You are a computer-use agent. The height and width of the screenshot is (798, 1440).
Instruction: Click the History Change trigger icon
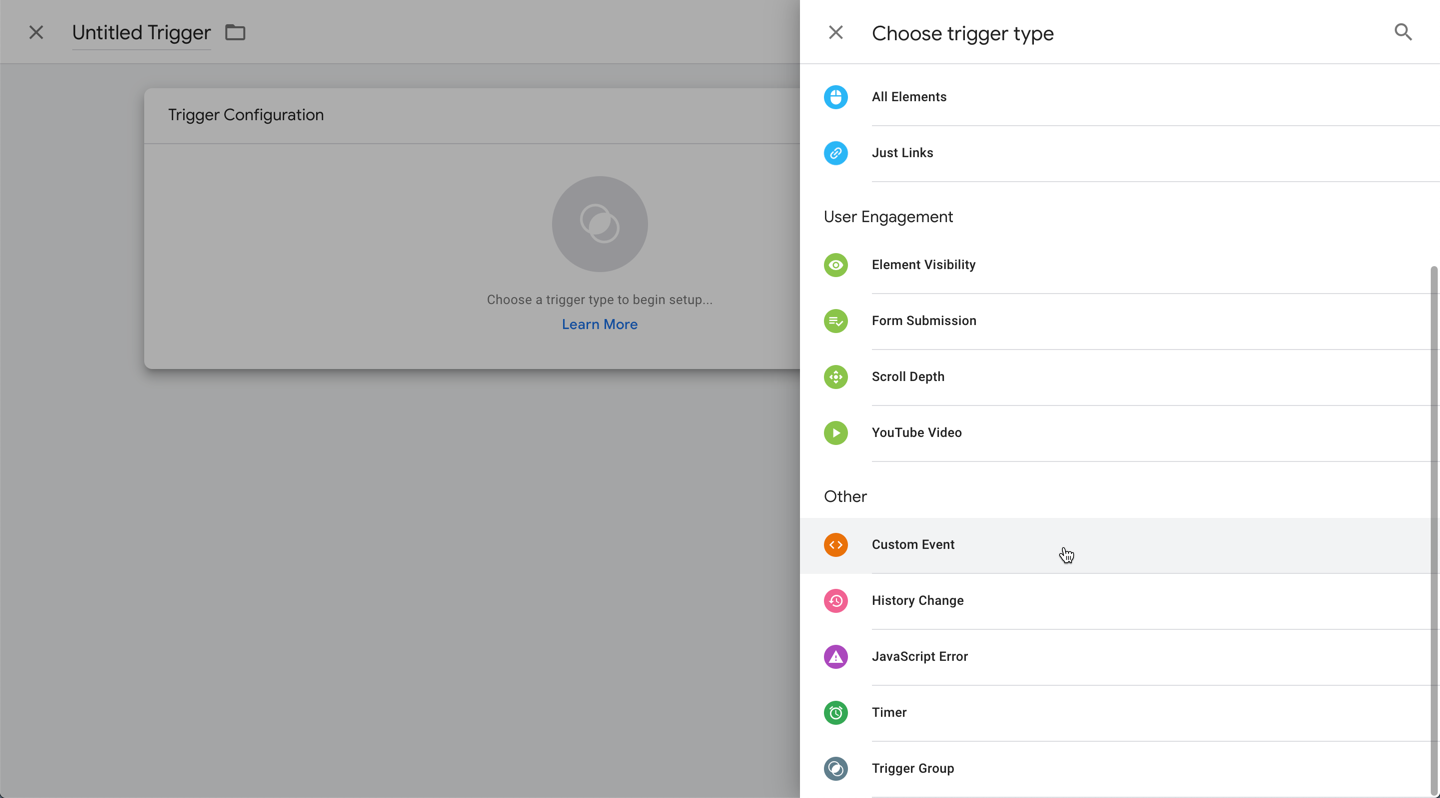click(836, 600)
